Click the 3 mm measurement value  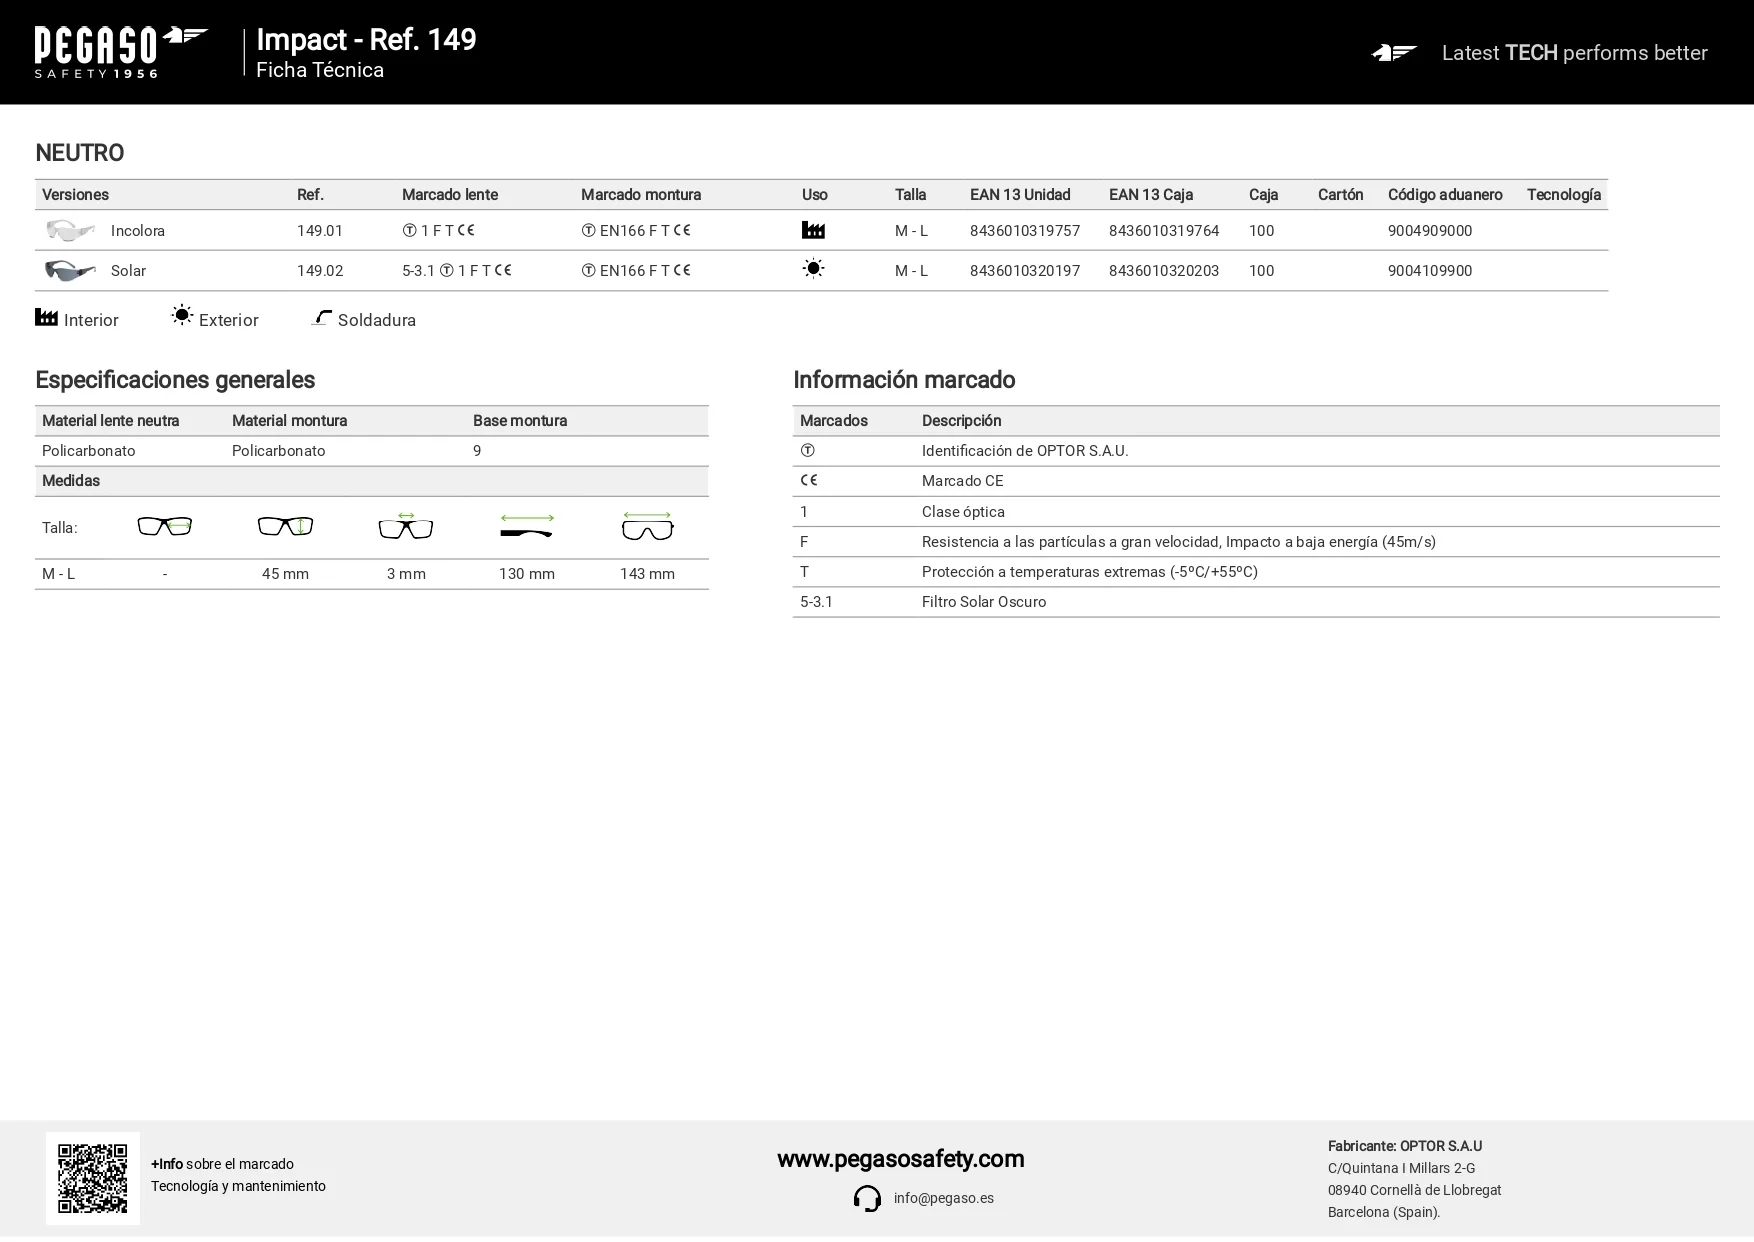pos(406,574)
